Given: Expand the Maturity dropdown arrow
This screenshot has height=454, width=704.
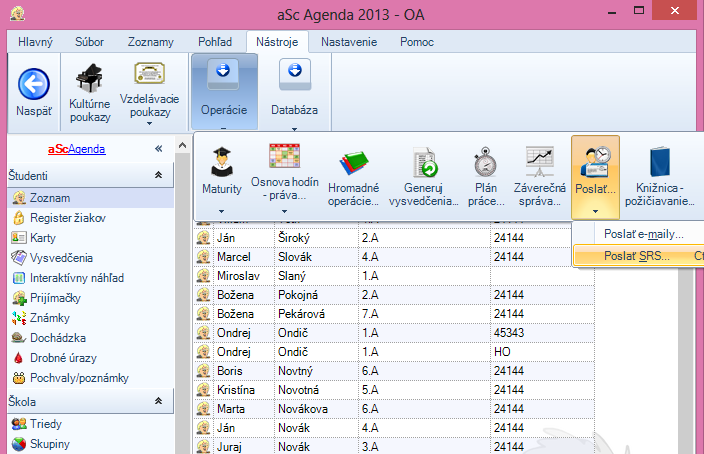Looking at the screenshot, I should pos(221,212).
